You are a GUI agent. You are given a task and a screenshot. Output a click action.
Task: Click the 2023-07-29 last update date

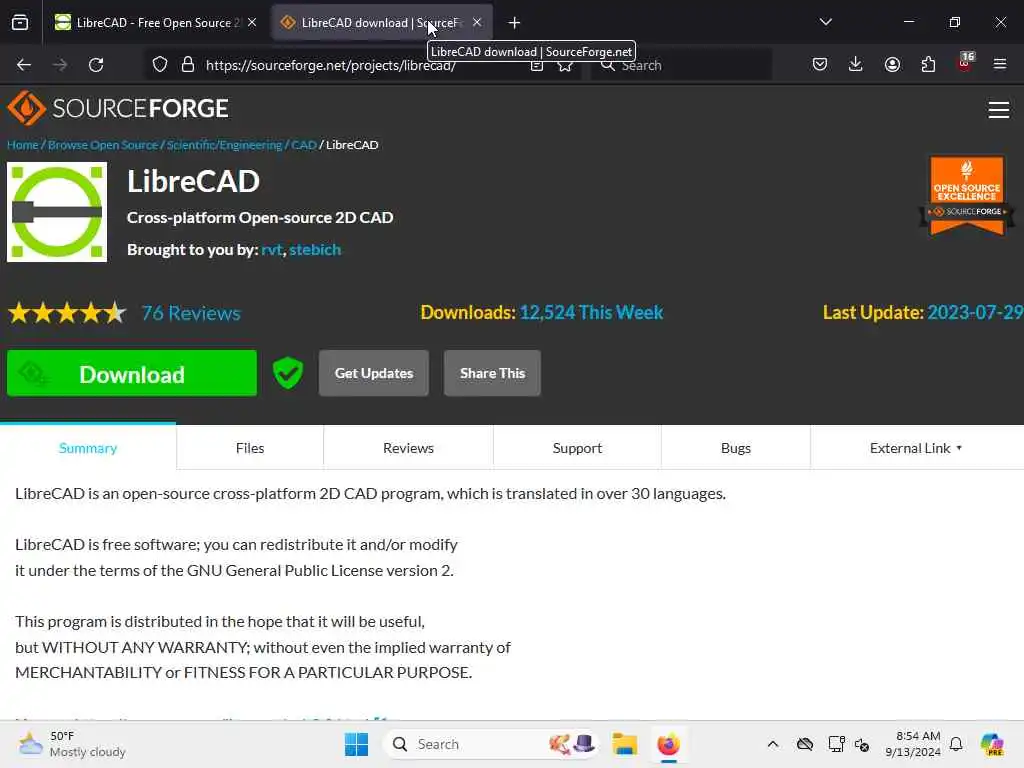[x=975, y=312]
